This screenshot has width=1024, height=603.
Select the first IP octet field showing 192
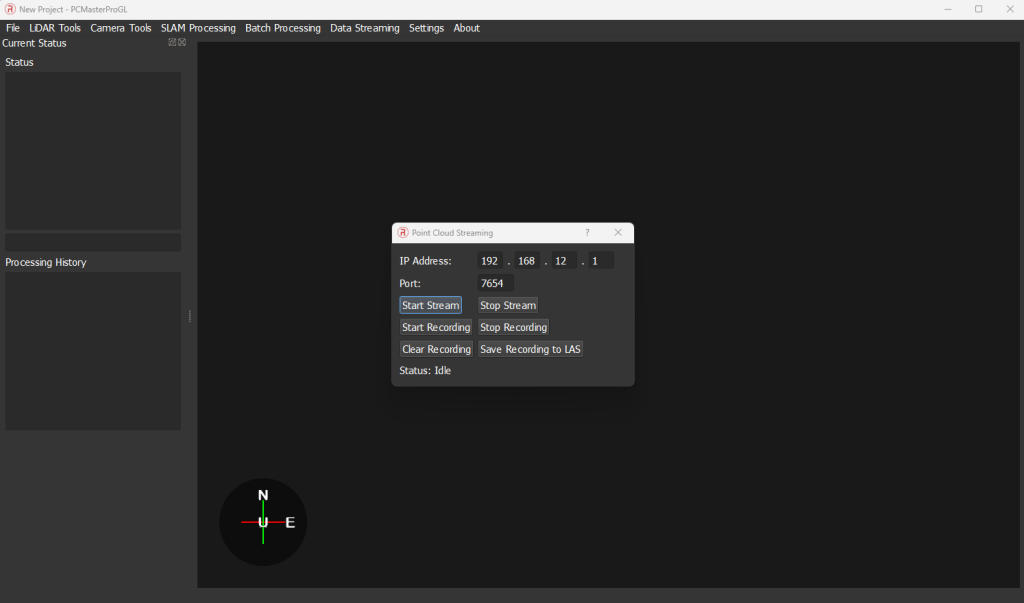tap(490, 261)
